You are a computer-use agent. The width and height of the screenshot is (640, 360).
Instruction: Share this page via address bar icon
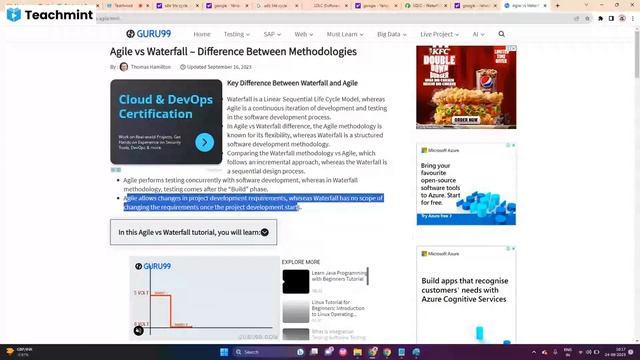576,18
